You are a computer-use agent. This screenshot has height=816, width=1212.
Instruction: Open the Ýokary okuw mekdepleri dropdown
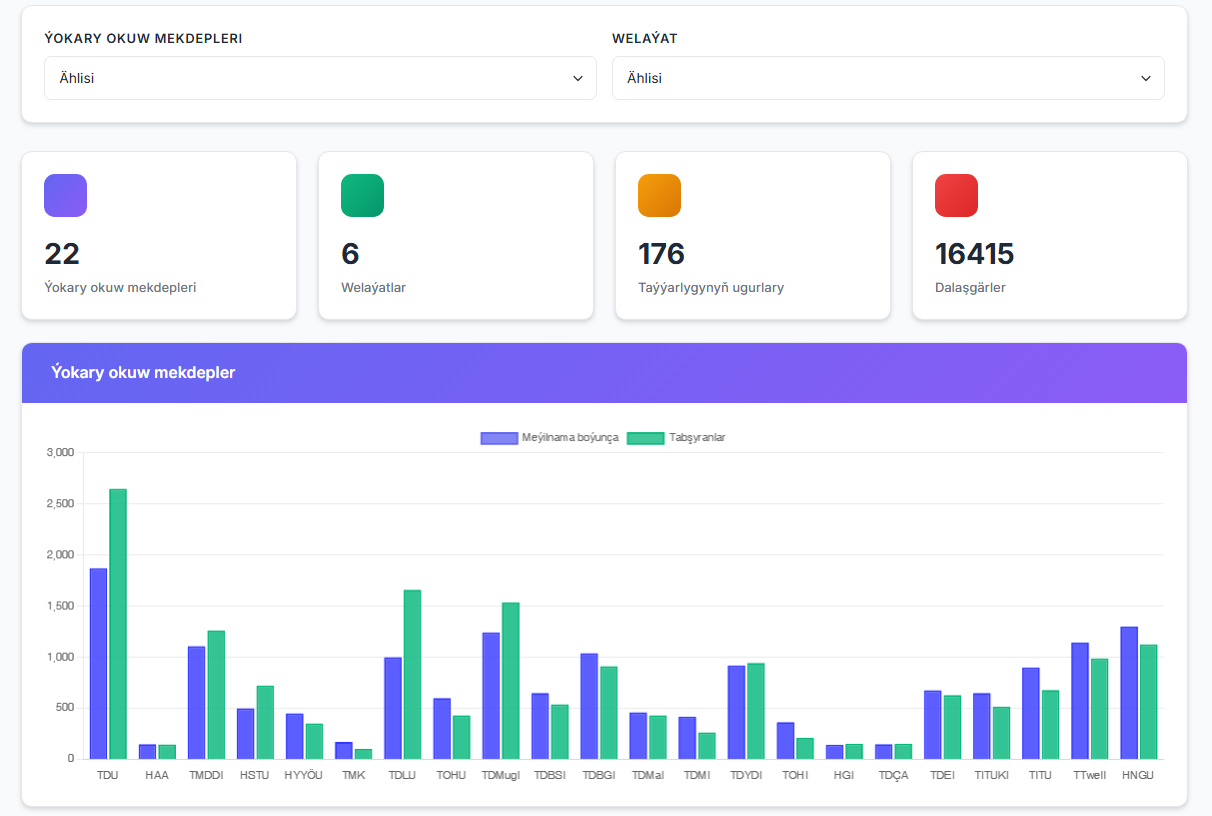tap(320, 78)
